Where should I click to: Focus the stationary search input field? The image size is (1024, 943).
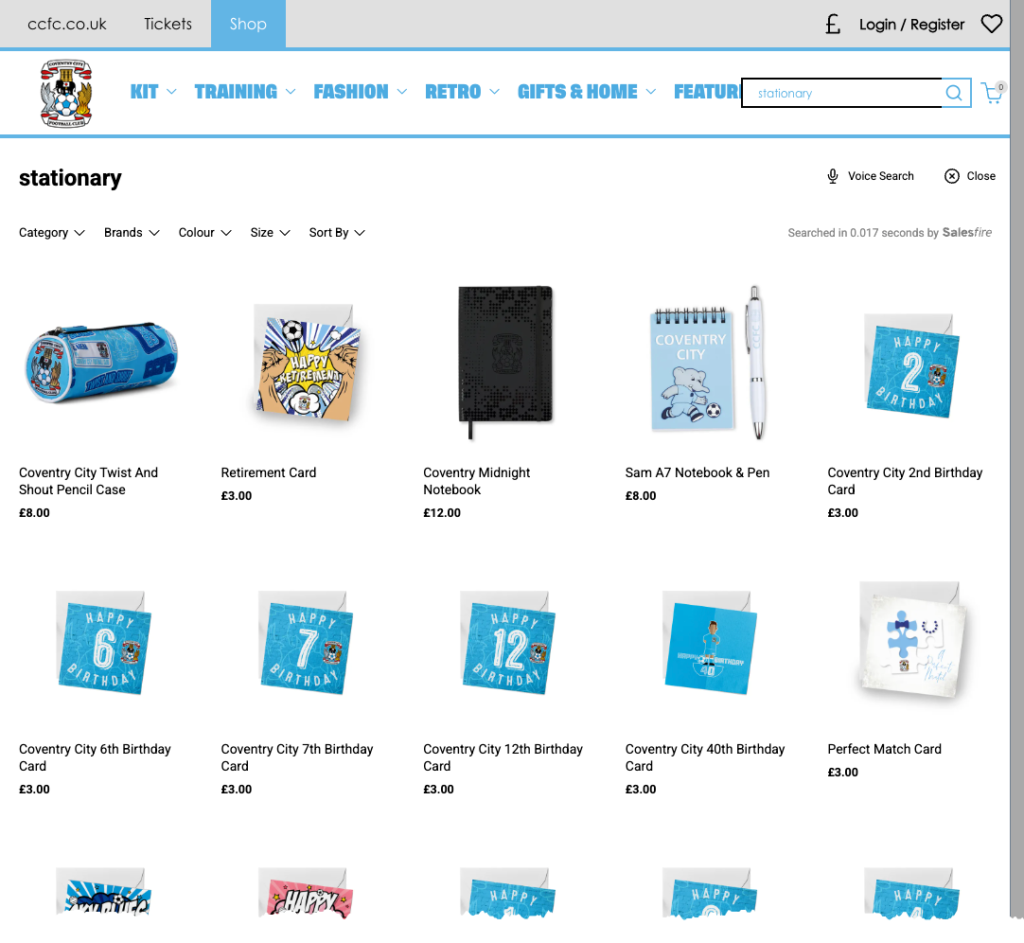842,93
